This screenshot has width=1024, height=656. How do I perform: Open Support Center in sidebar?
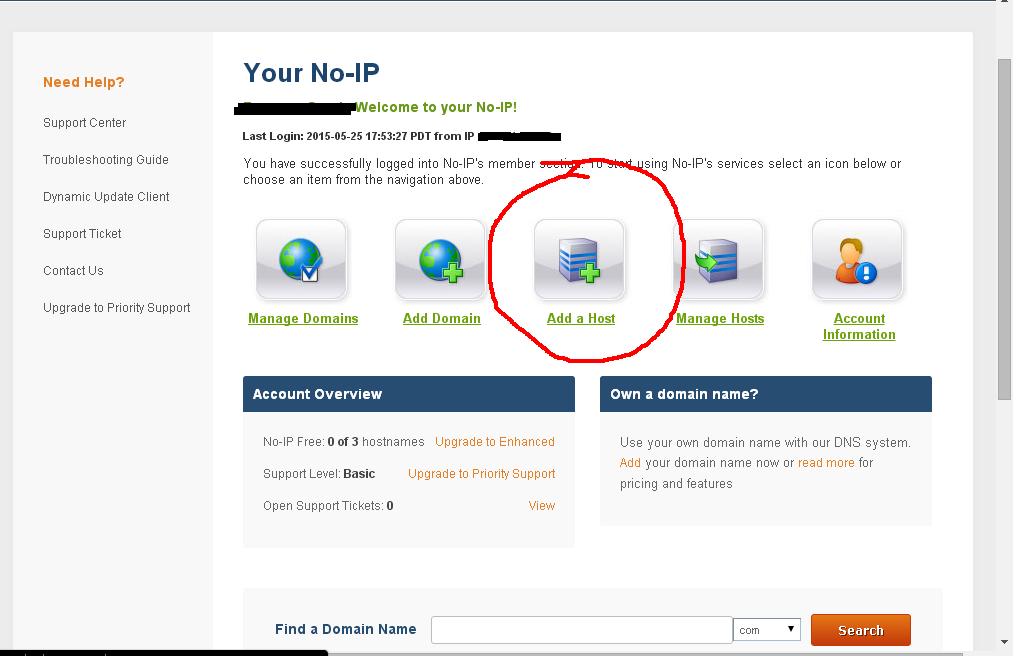(x=84, y=123)
